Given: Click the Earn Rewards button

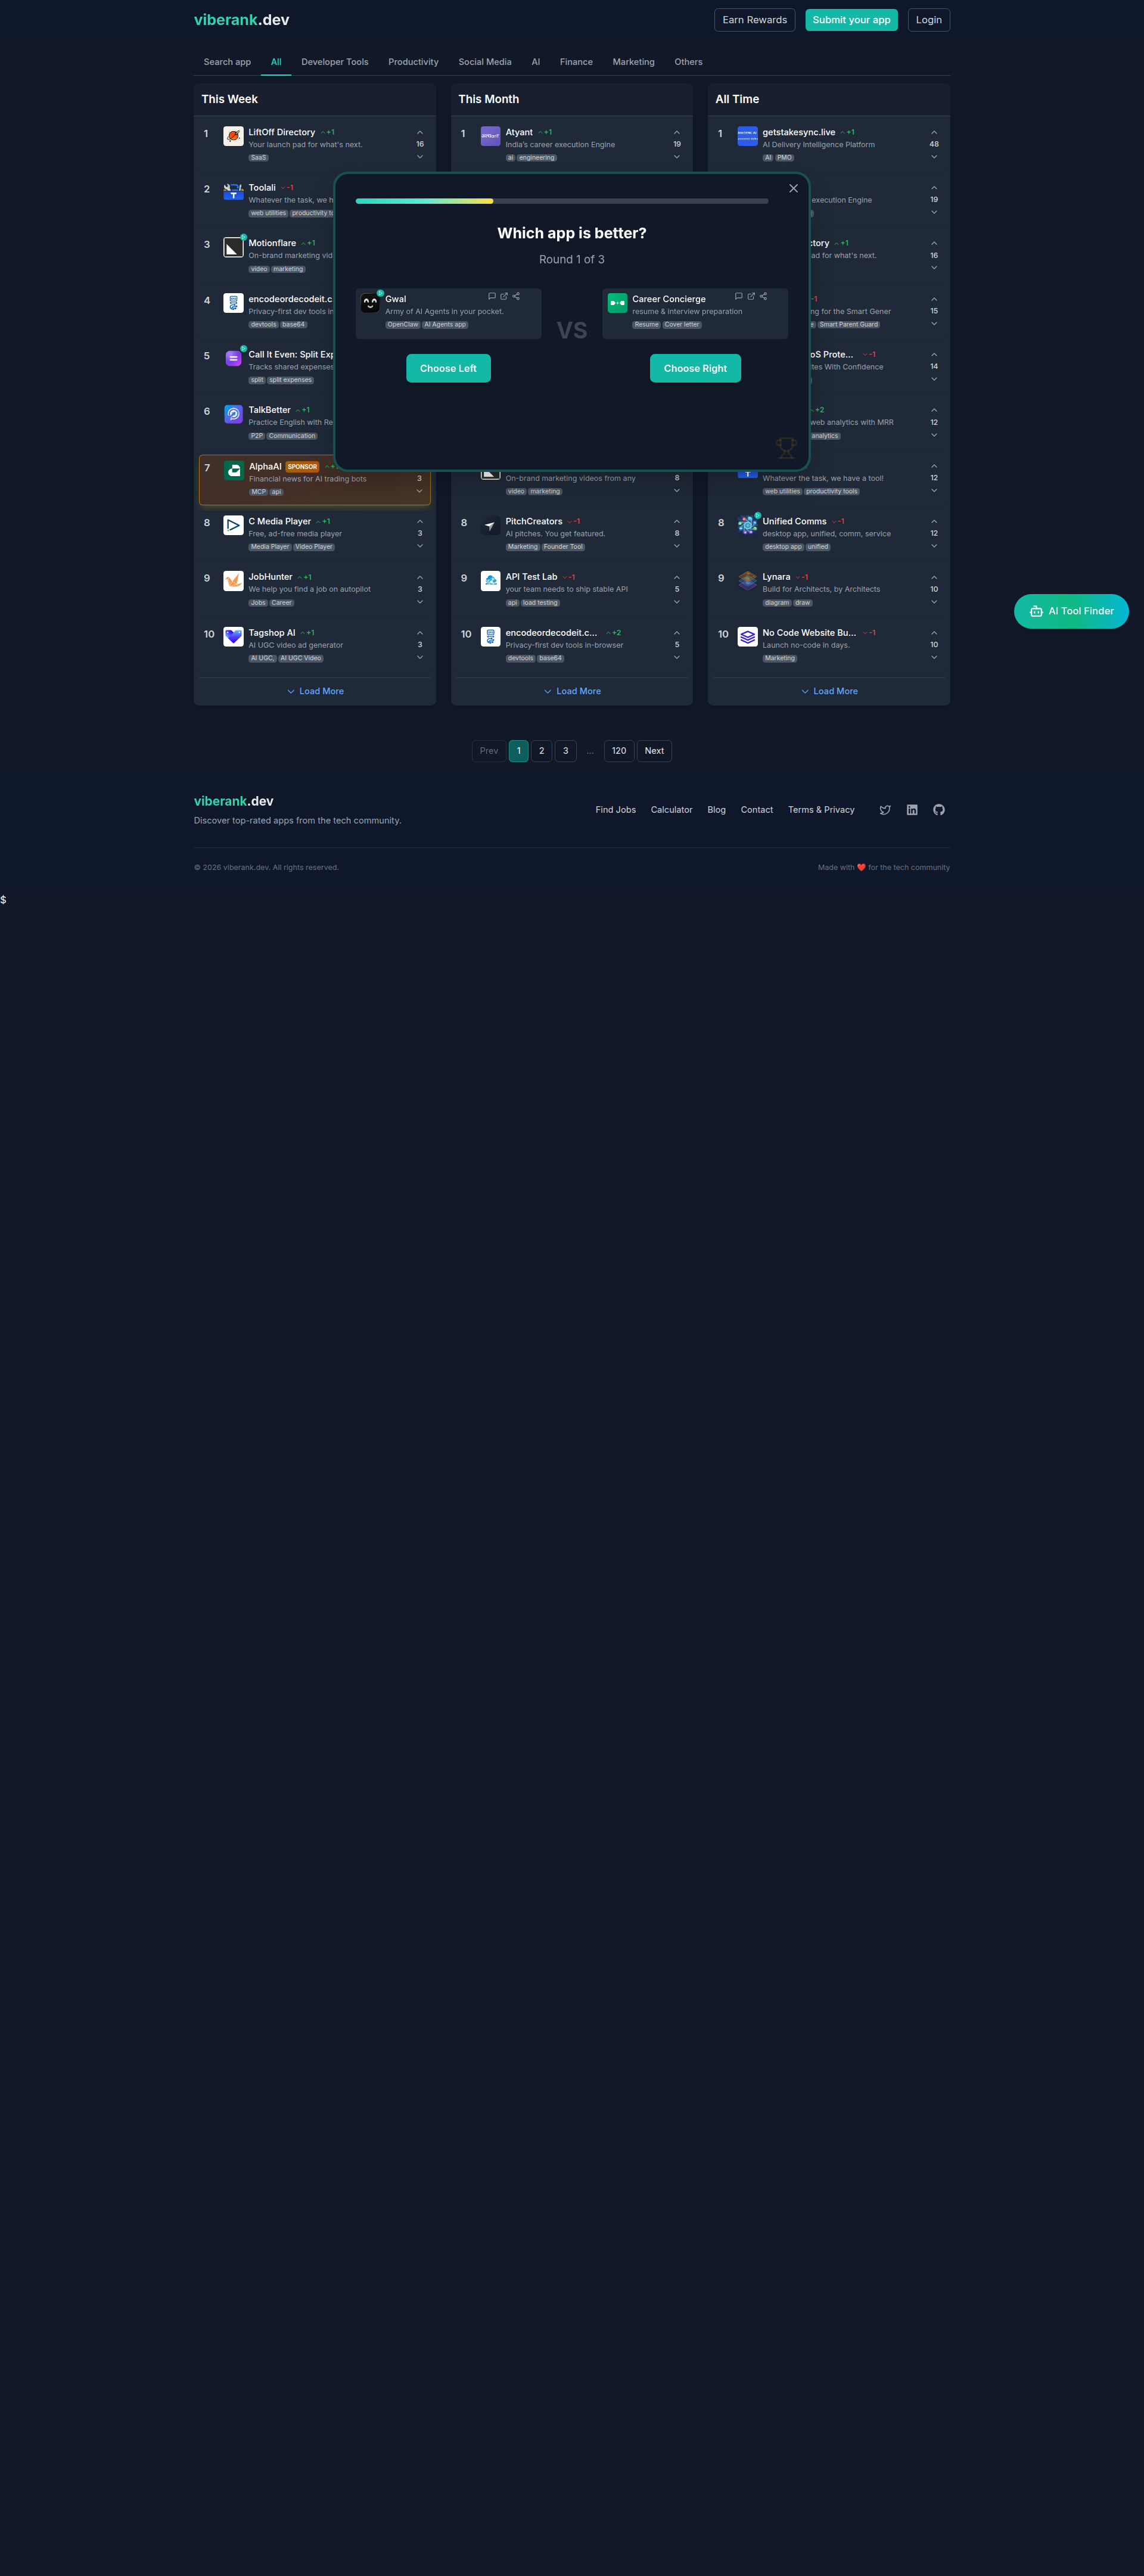Looking at the screenshot, I should tap(755, 20).
